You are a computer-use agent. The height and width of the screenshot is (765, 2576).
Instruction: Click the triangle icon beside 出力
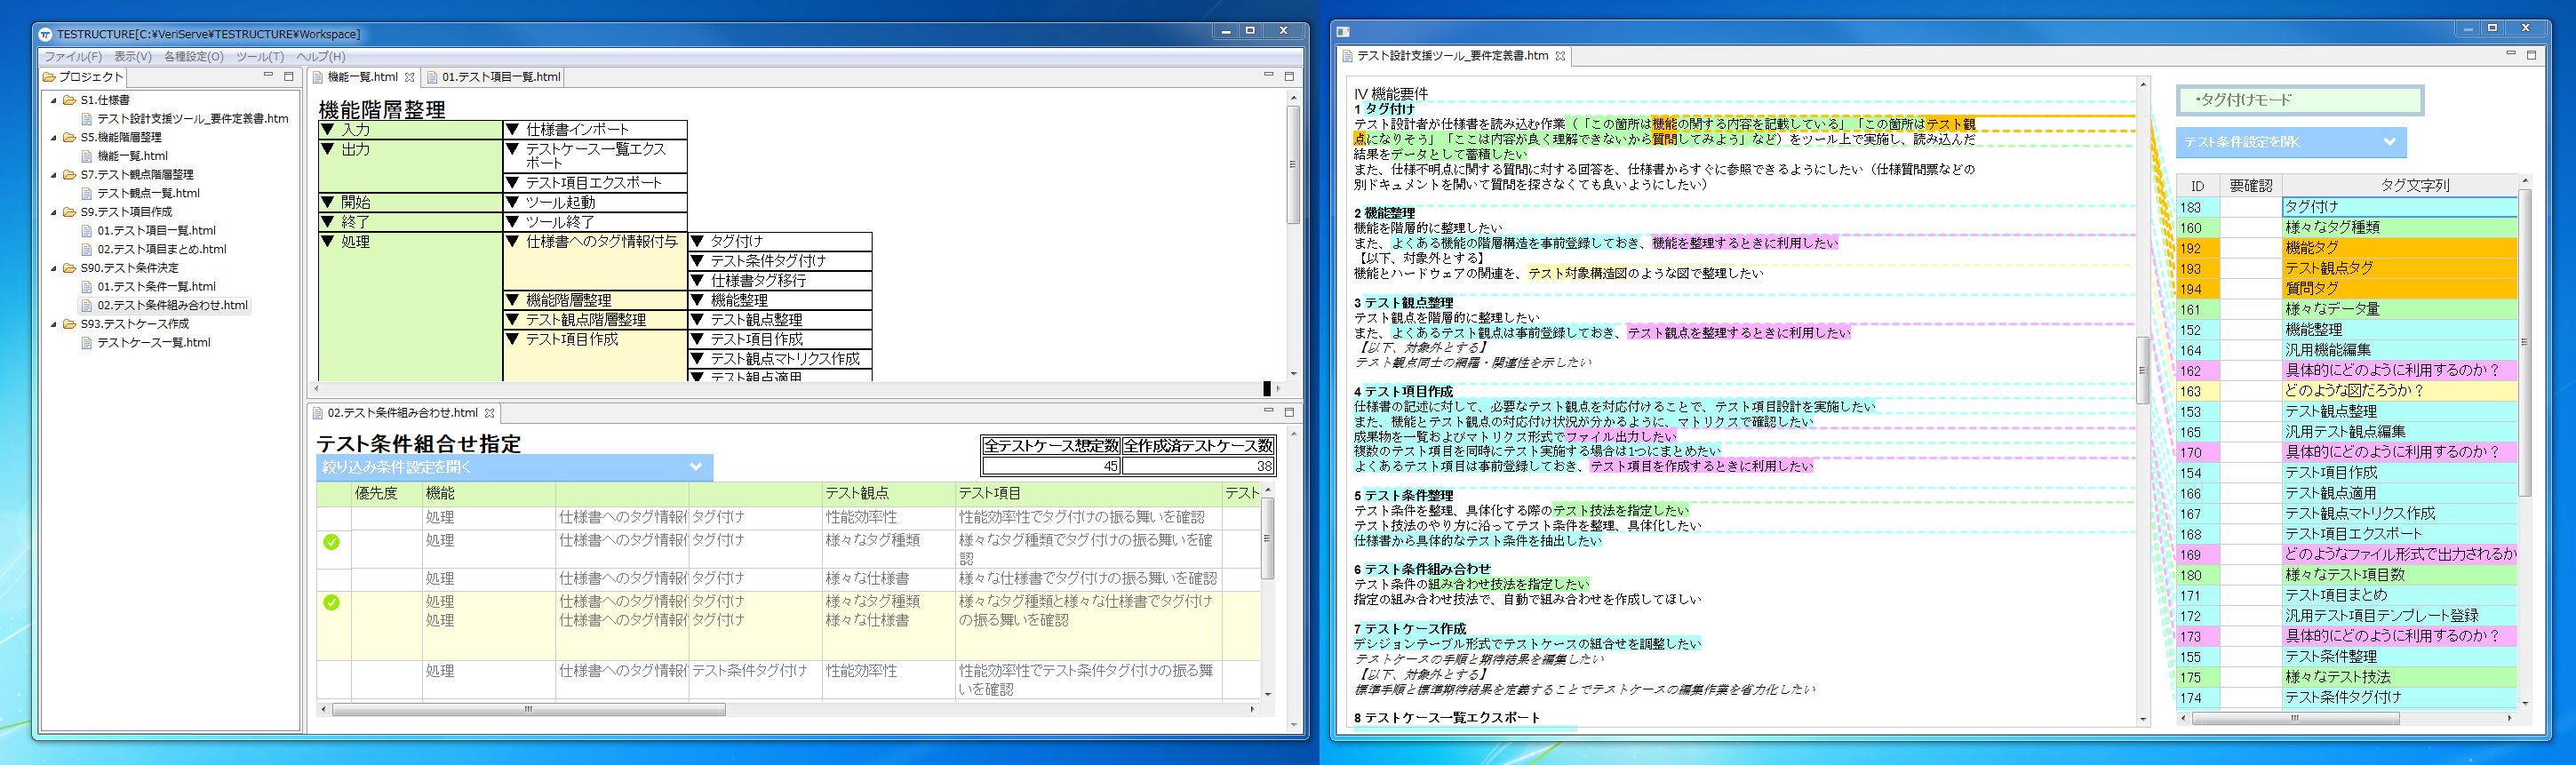coord(328,149)
